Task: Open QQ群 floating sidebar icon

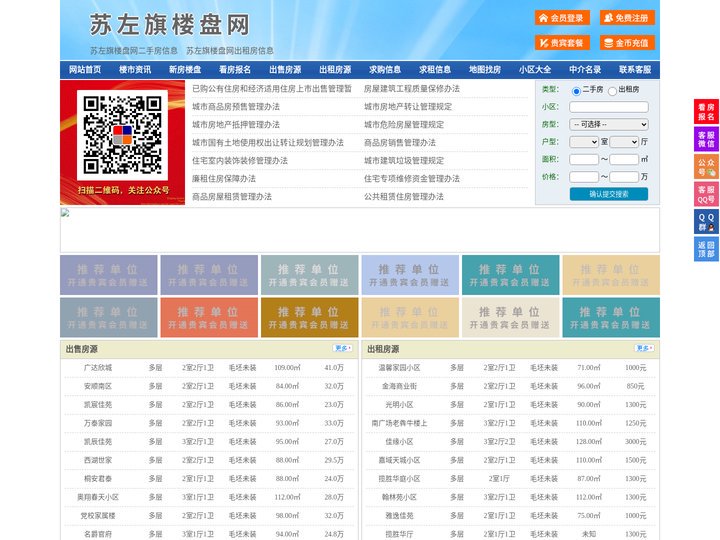Action: (706, 222)
